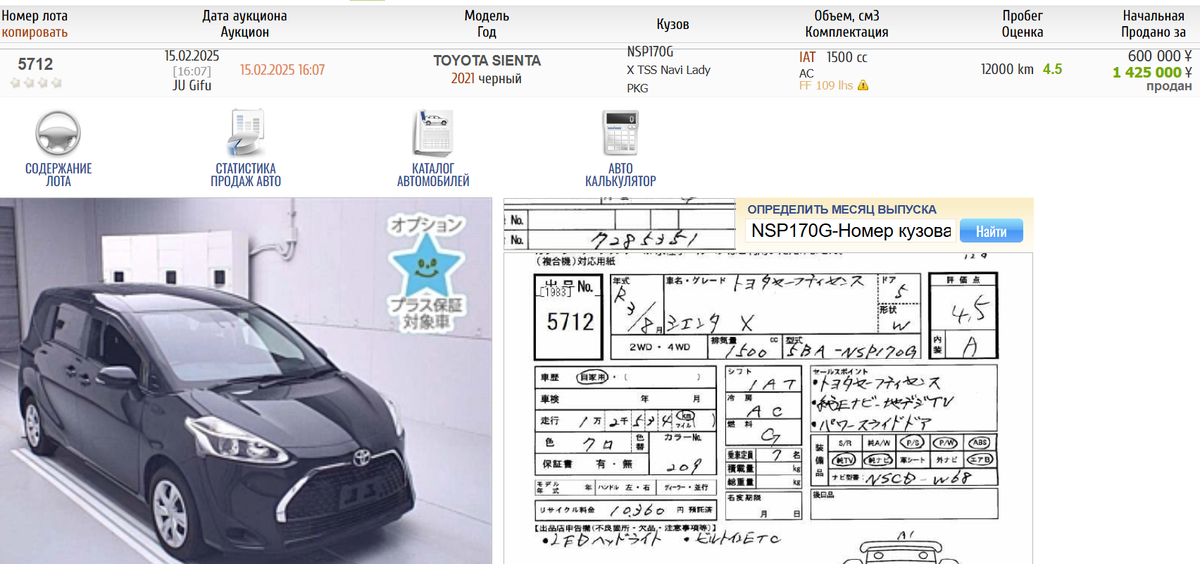Click the starting price 600 000 ¥
1200x564 pixels.
click(1160, 57)
